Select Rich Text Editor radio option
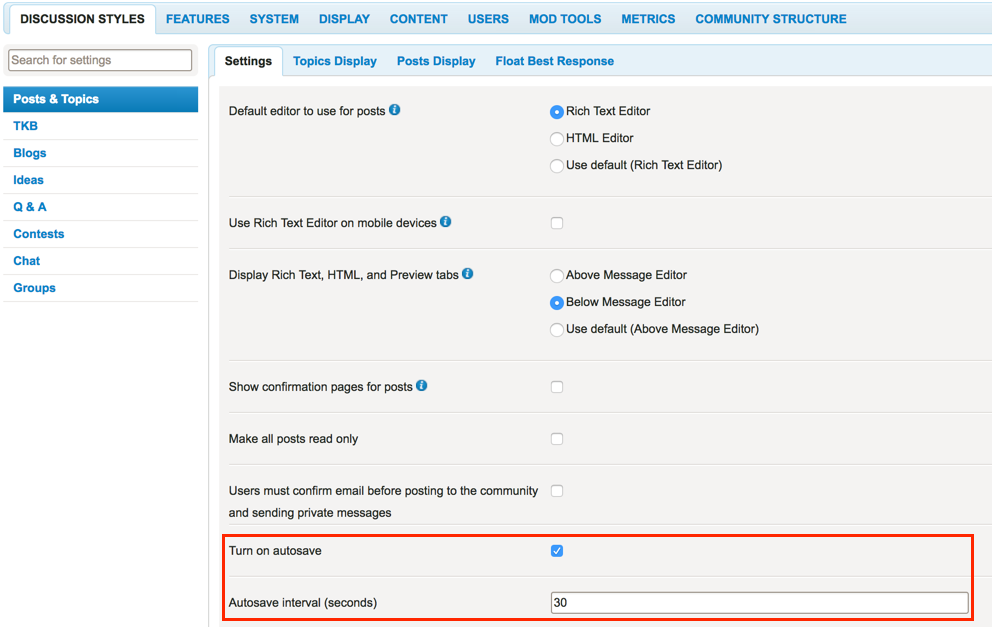This screenshot has width=992, height=627. (x=557, y=112)
